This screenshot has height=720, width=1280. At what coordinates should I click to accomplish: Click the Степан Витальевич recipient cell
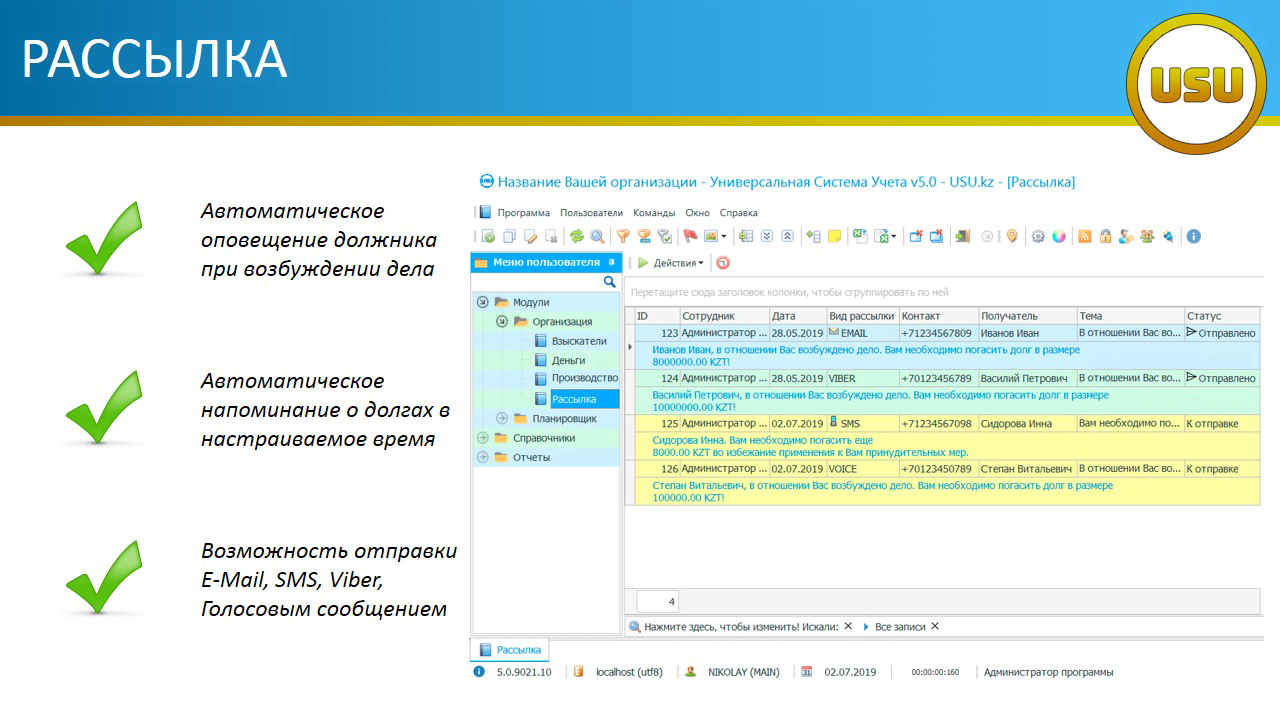pos(1027,469)
